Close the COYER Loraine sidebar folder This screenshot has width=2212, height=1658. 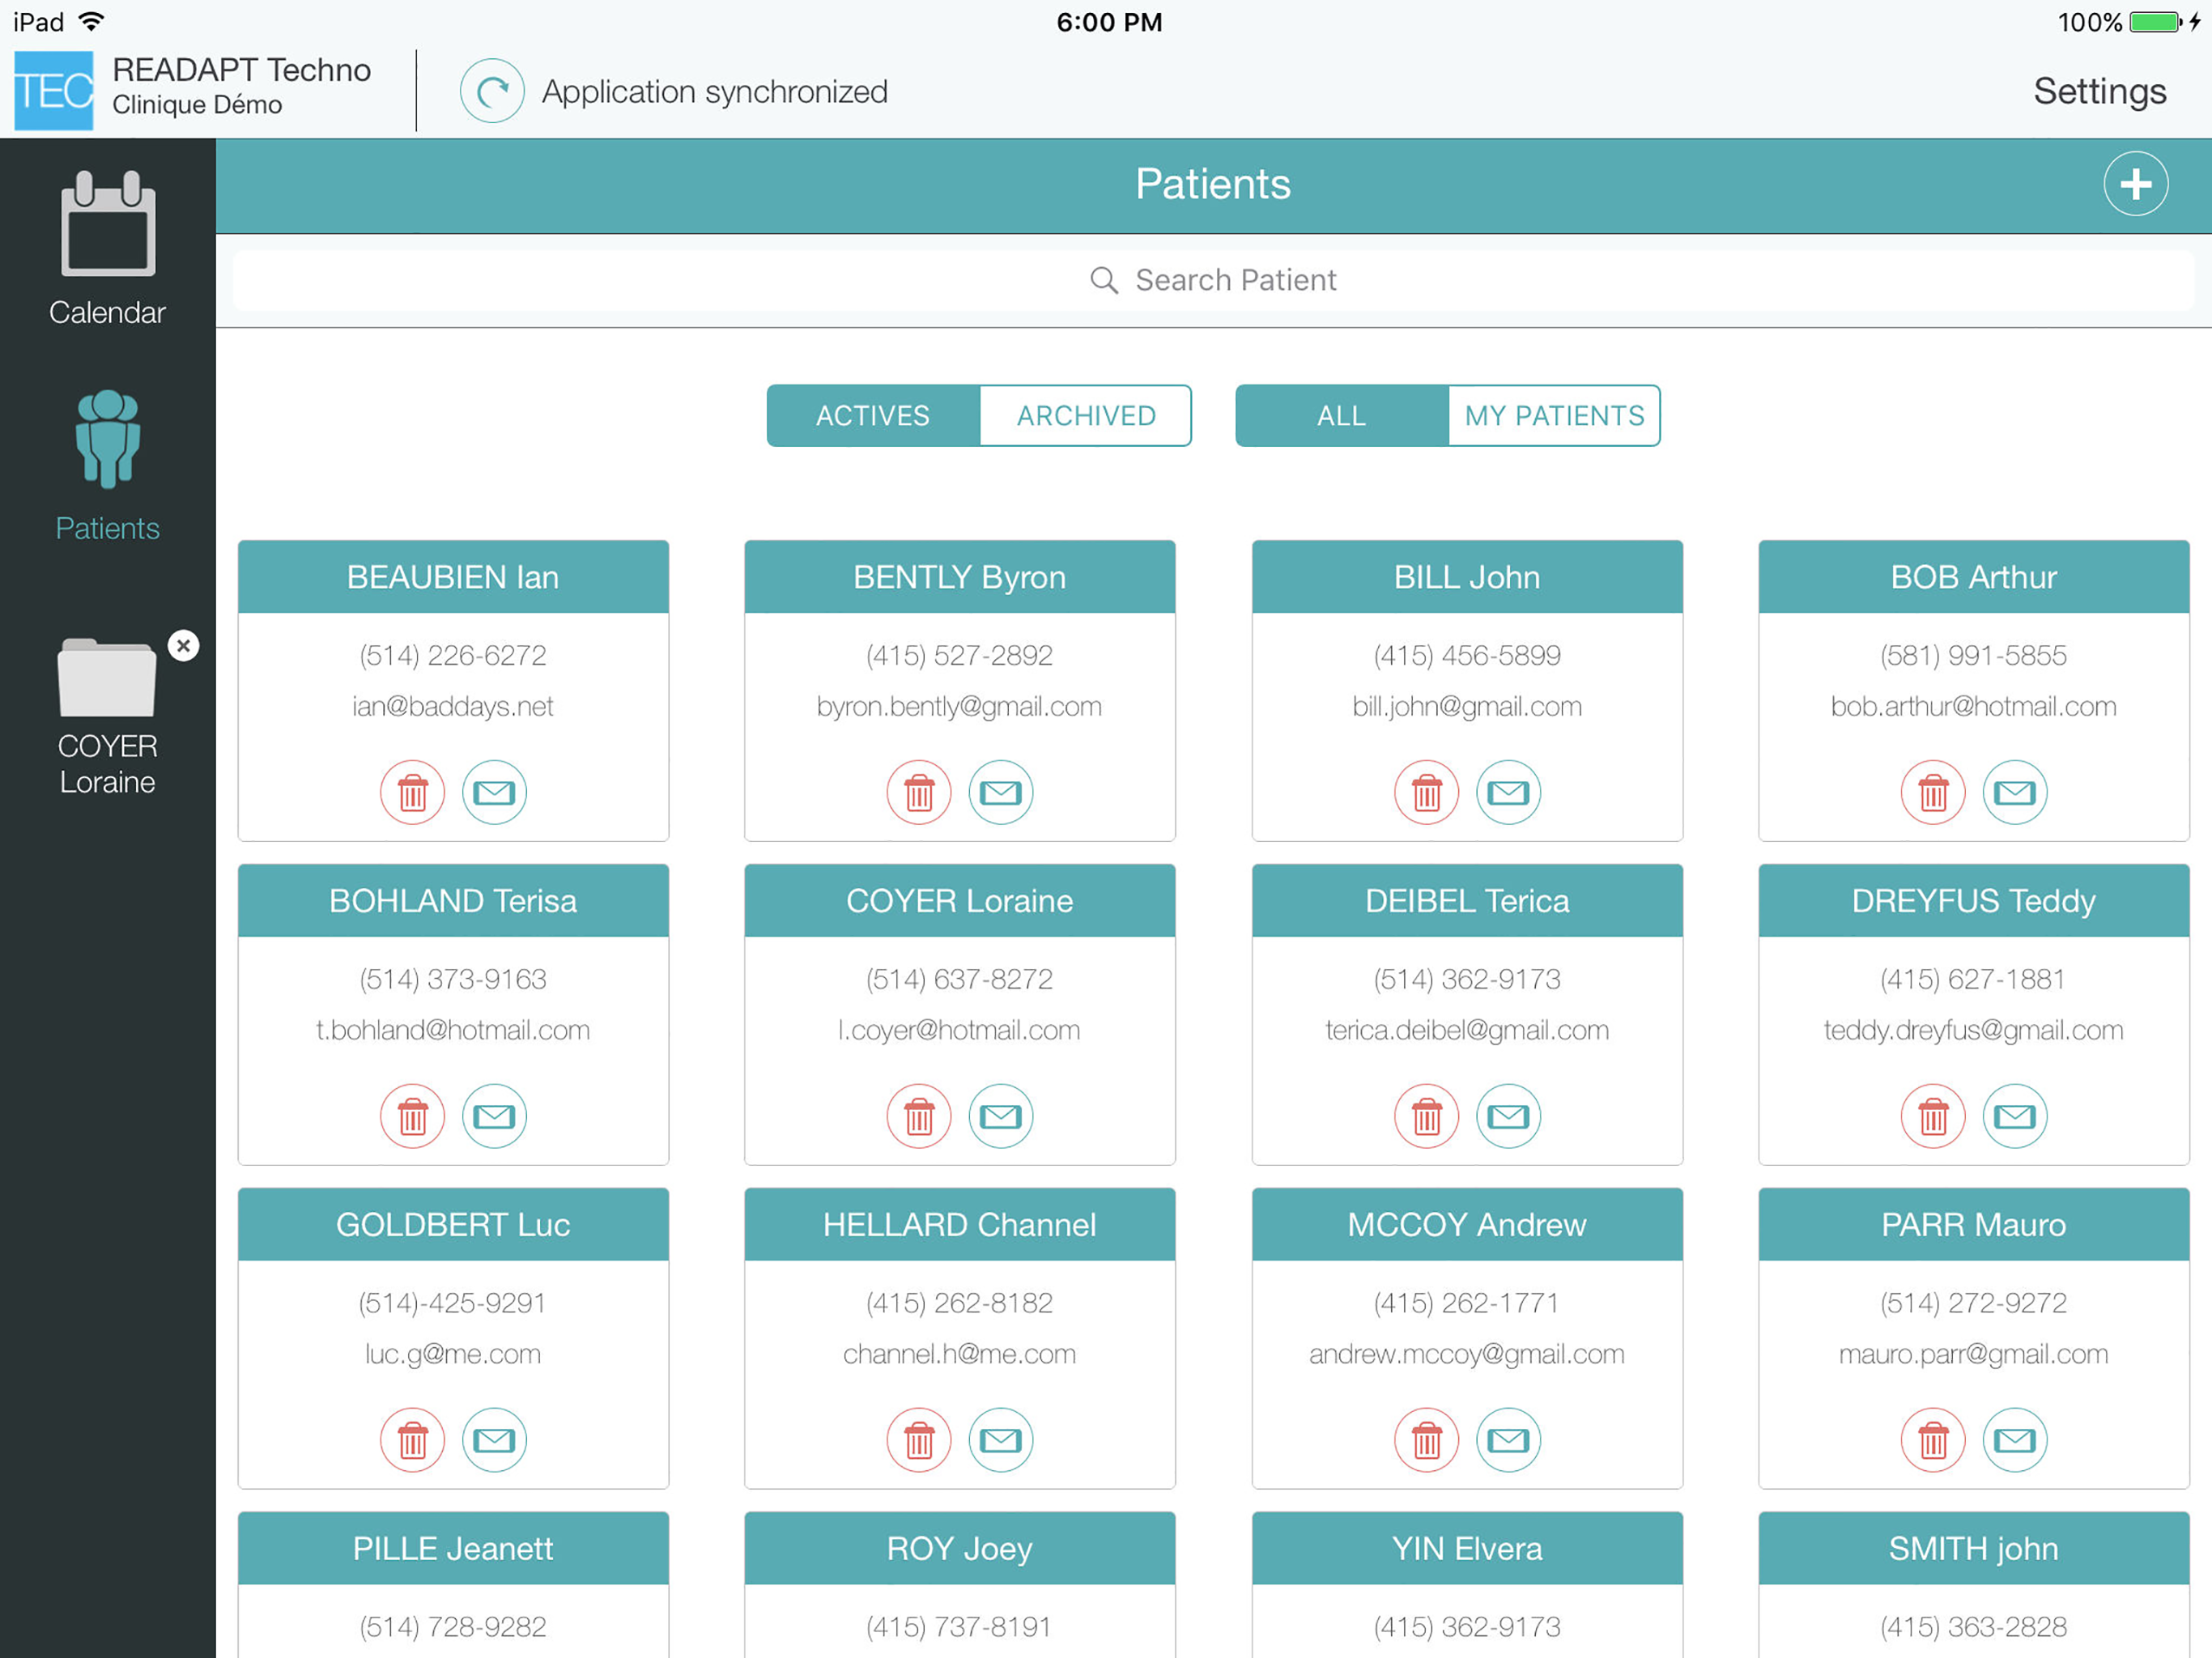point(183,646)
